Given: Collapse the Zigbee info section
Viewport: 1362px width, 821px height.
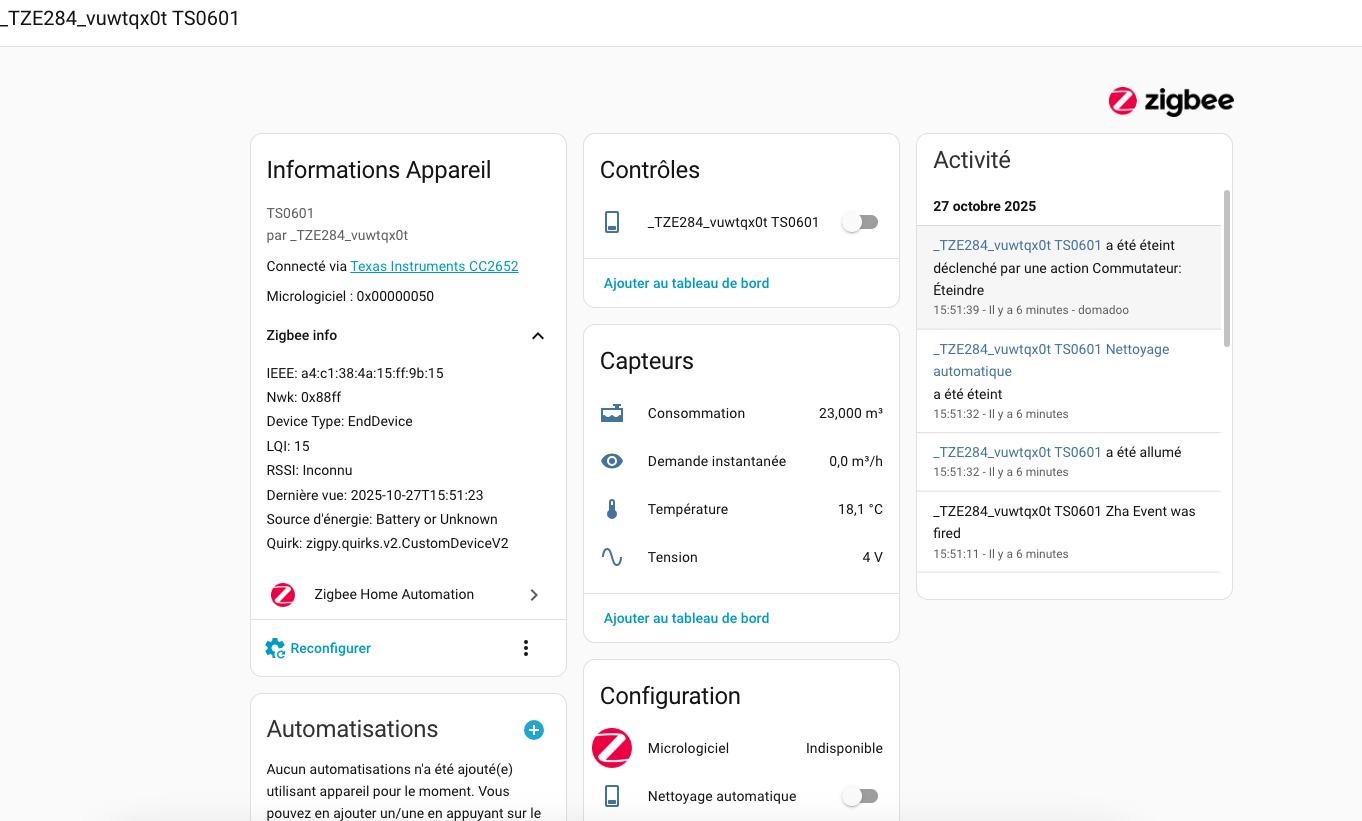Looking at the screenshot, I should point(537,336).
